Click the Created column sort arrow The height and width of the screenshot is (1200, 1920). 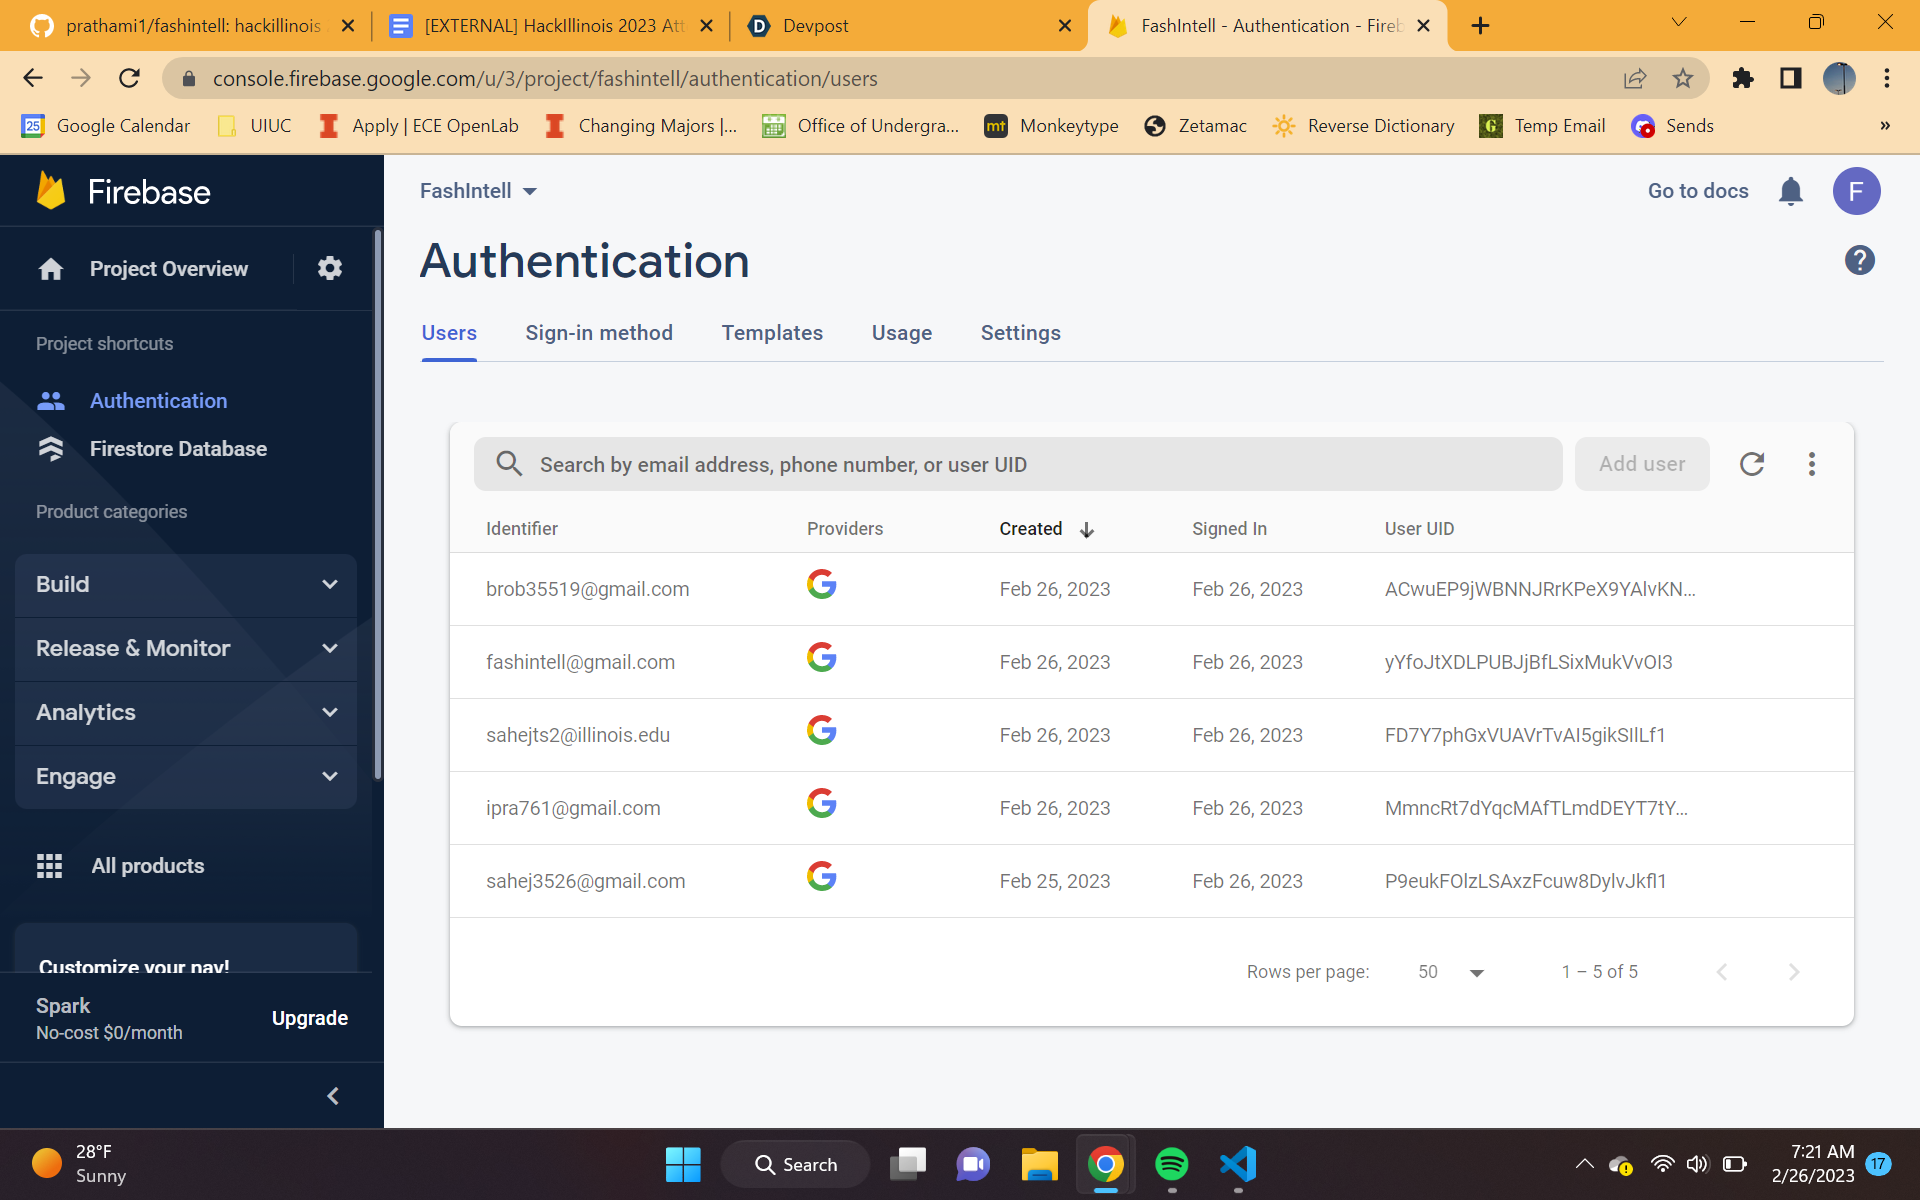[1087, 530]
